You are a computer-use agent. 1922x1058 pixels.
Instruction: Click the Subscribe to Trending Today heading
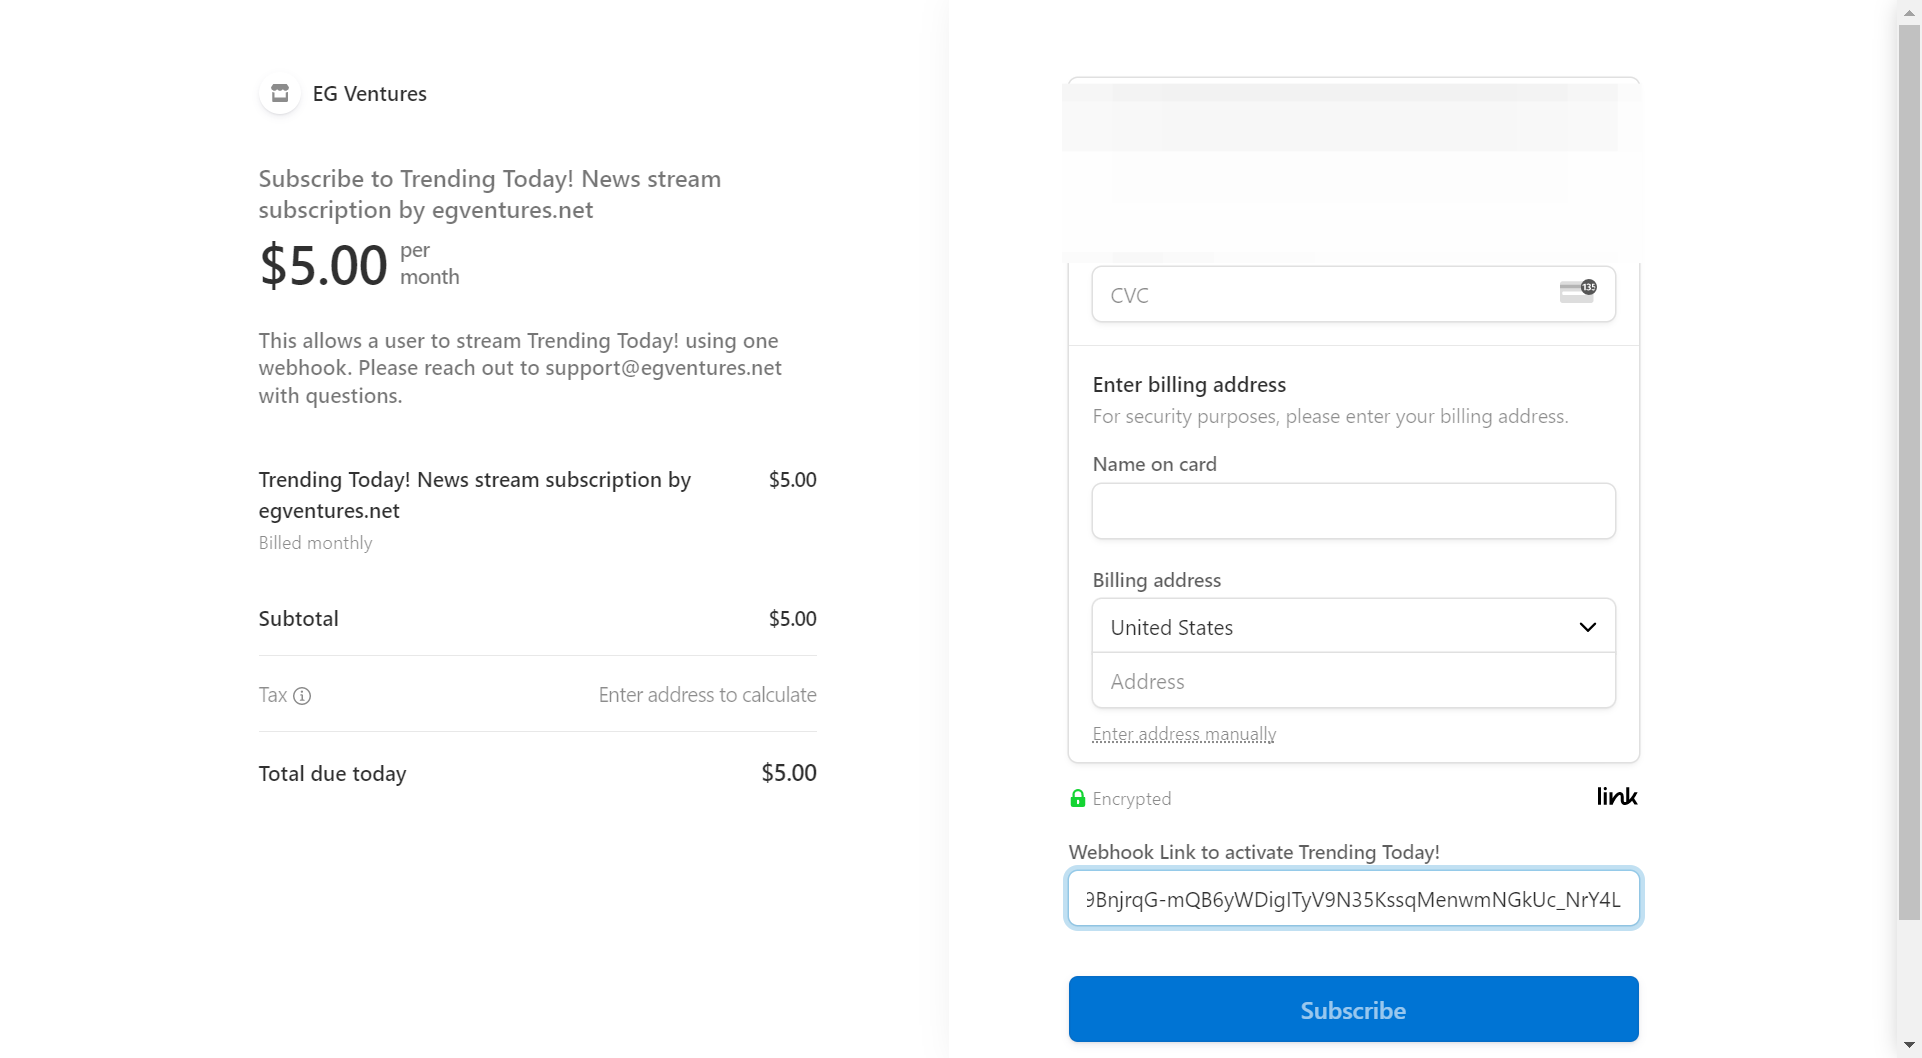click(490, 194)
